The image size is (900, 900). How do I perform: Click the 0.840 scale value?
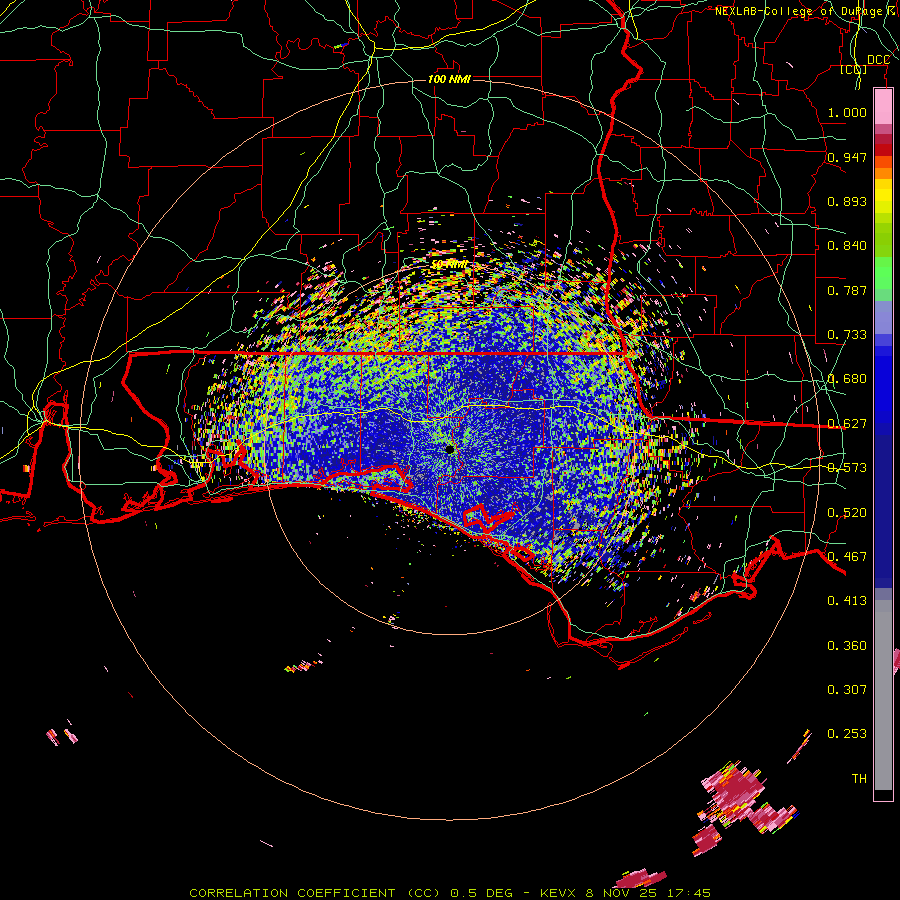point(847,246)
